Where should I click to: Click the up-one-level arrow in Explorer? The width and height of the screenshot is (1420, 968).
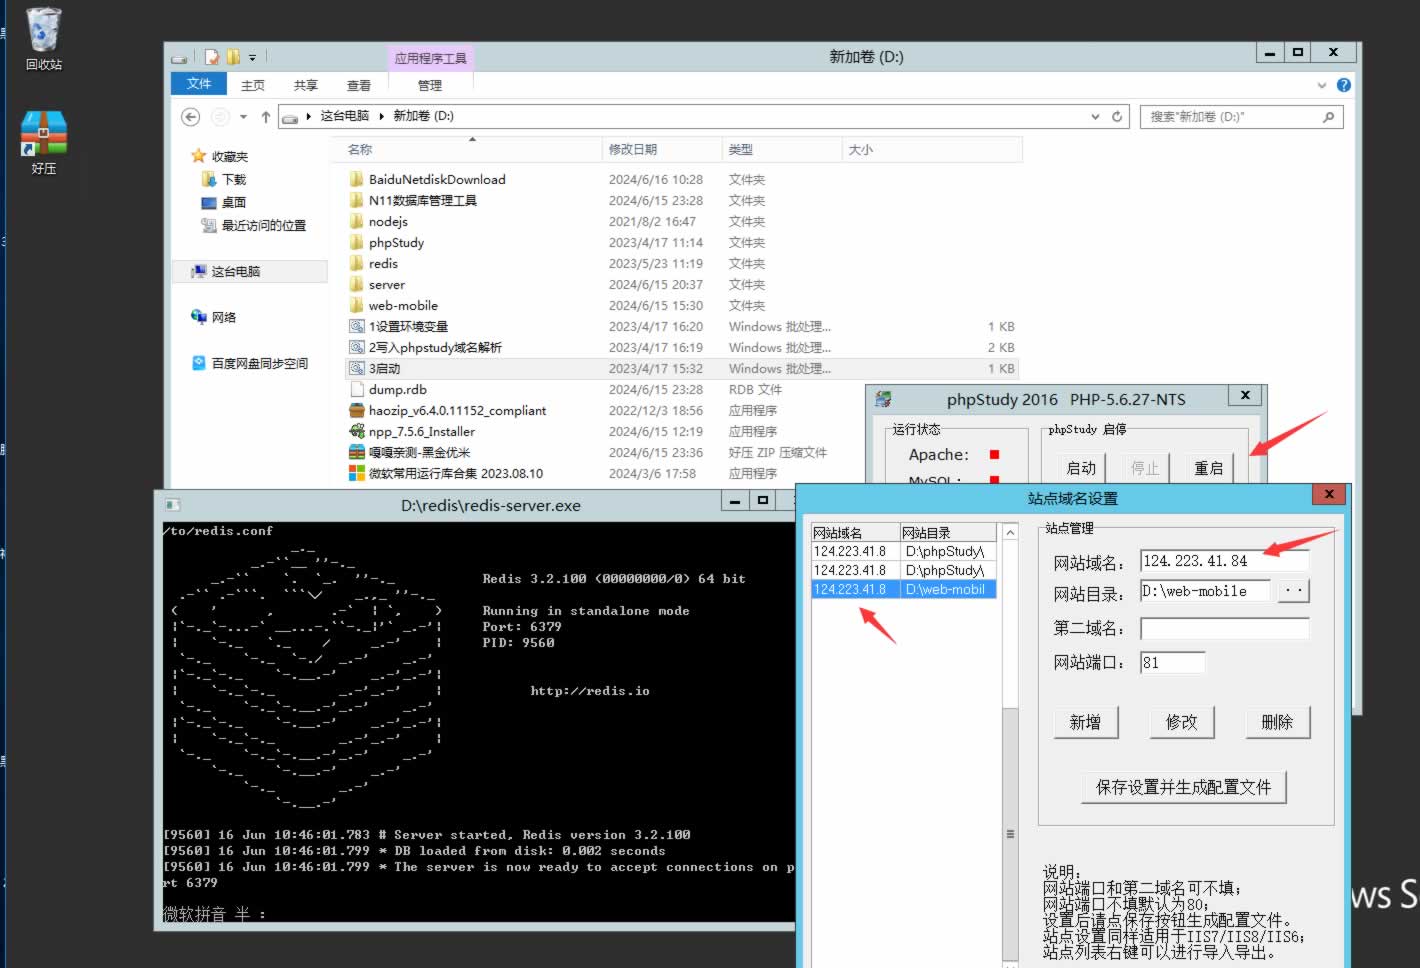[x=265, y=117]
